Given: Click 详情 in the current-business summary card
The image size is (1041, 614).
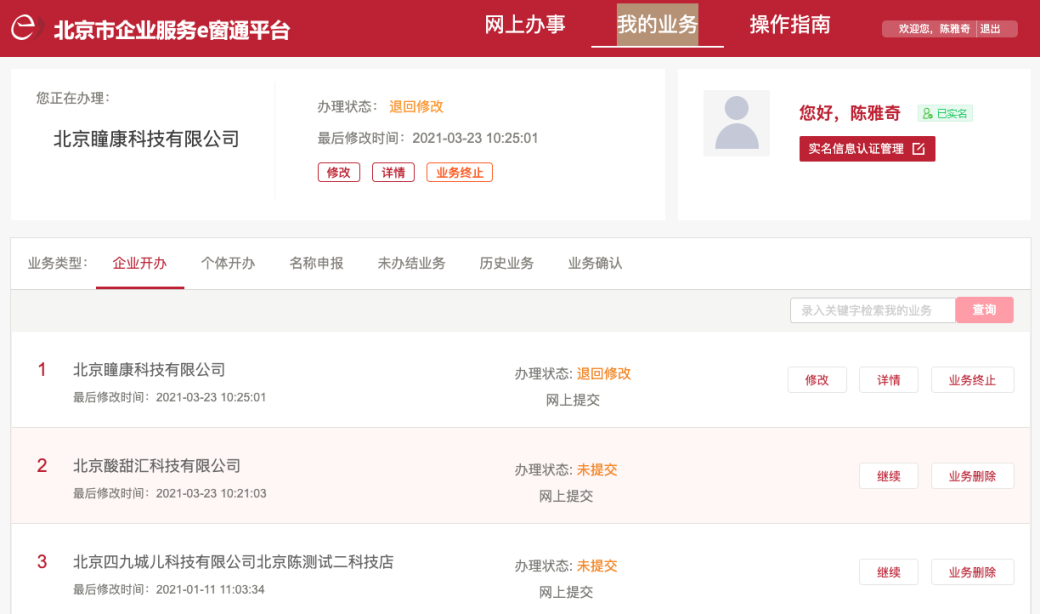Looking at the screenshot, I should (x=393, y=173).
